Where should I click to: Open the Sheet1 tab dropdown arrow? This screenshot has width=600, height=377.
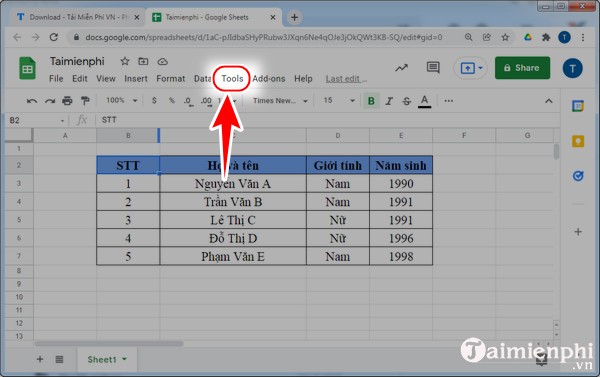(124, 359)
